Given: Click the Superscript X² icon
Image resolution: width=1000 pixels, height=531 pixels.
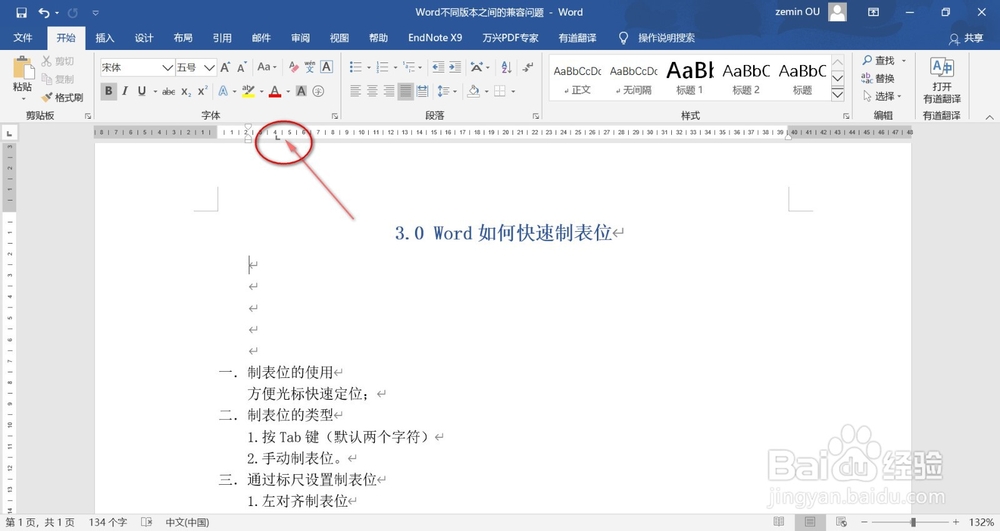Looking at the screenshot, I should point(202,92).
